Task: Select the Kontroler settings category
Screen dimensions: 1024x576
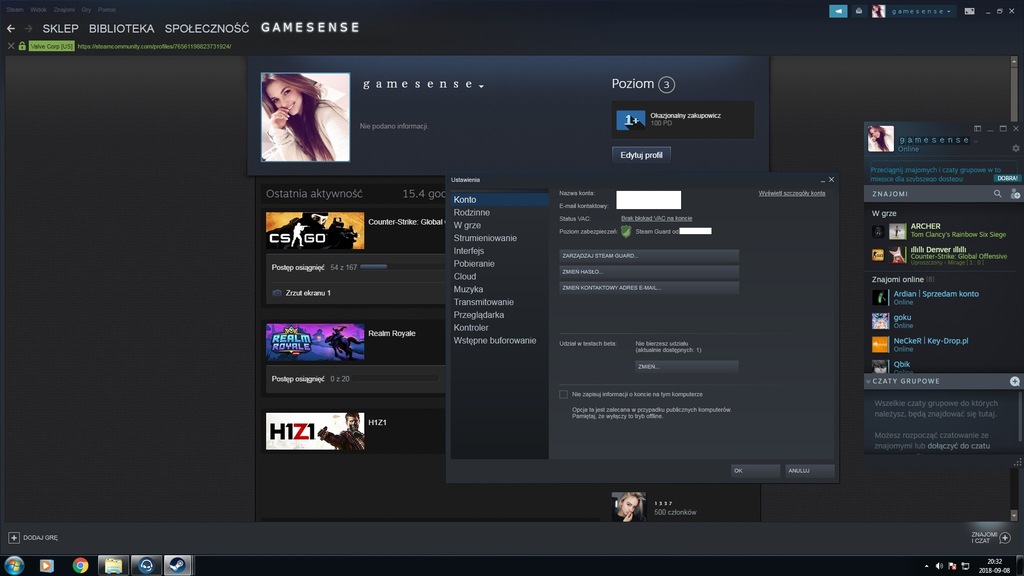Action: (500, 328)
